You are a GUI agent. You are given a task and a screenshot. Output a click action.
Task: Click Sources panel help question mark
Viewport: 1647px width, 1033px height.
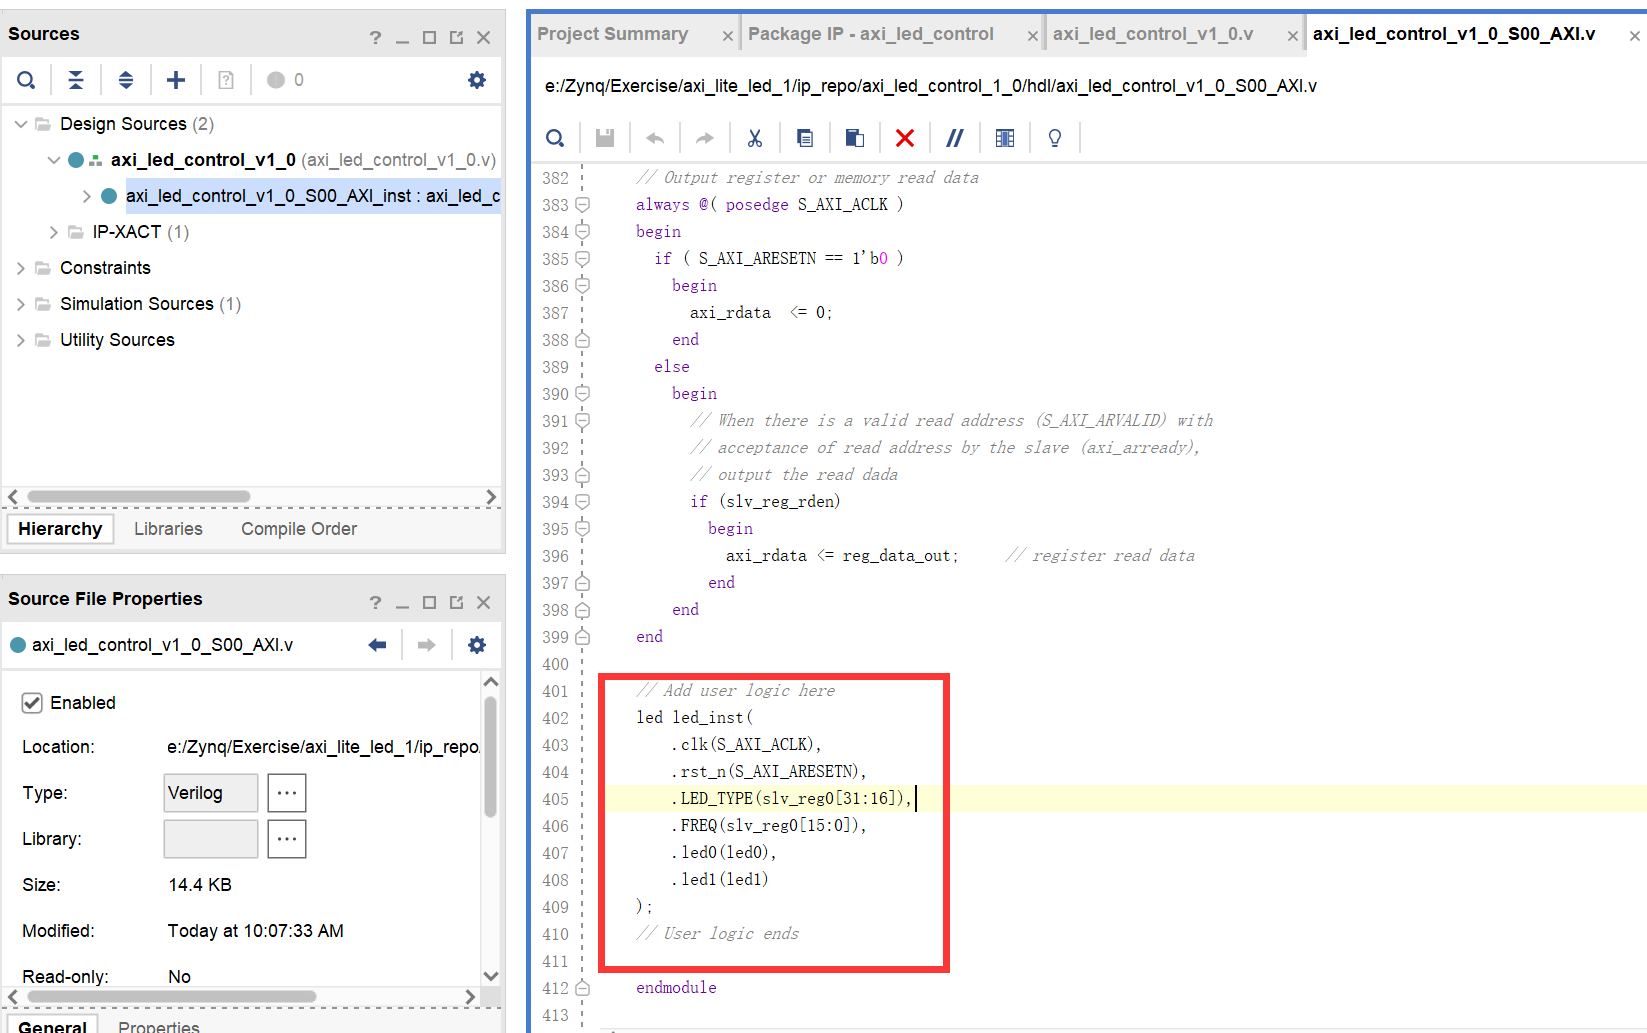pos(375,38)
